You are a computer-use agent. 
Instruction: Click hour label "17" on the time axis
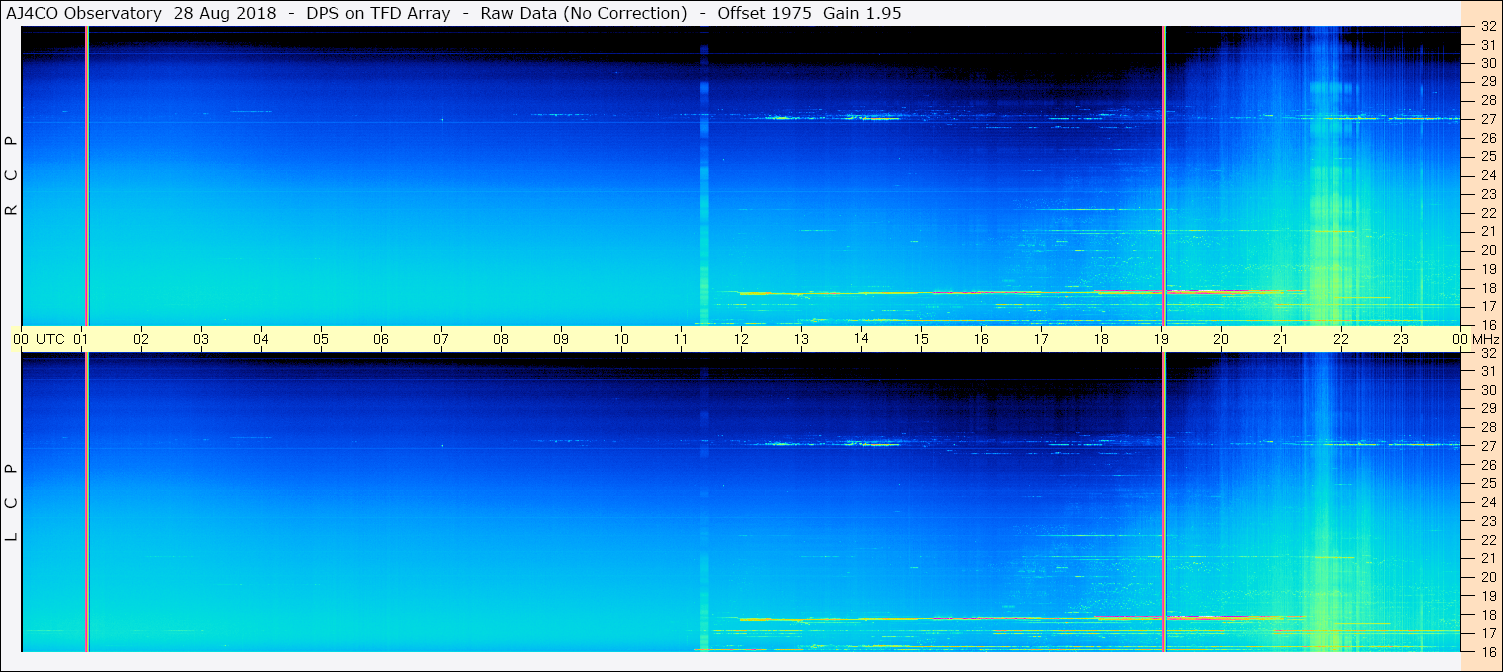coord(1041,339)
